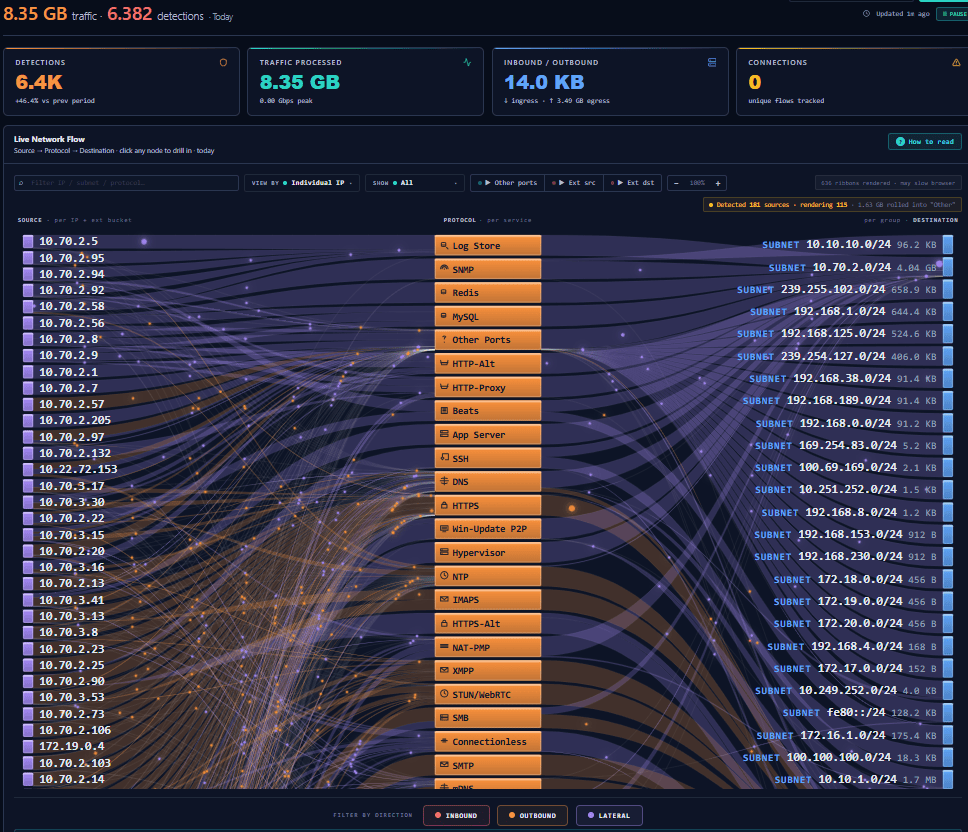This screenshot has height=832, width=968.
Task: Click the envelope icon on the IMAPS node
Action: tap(444, 599)
